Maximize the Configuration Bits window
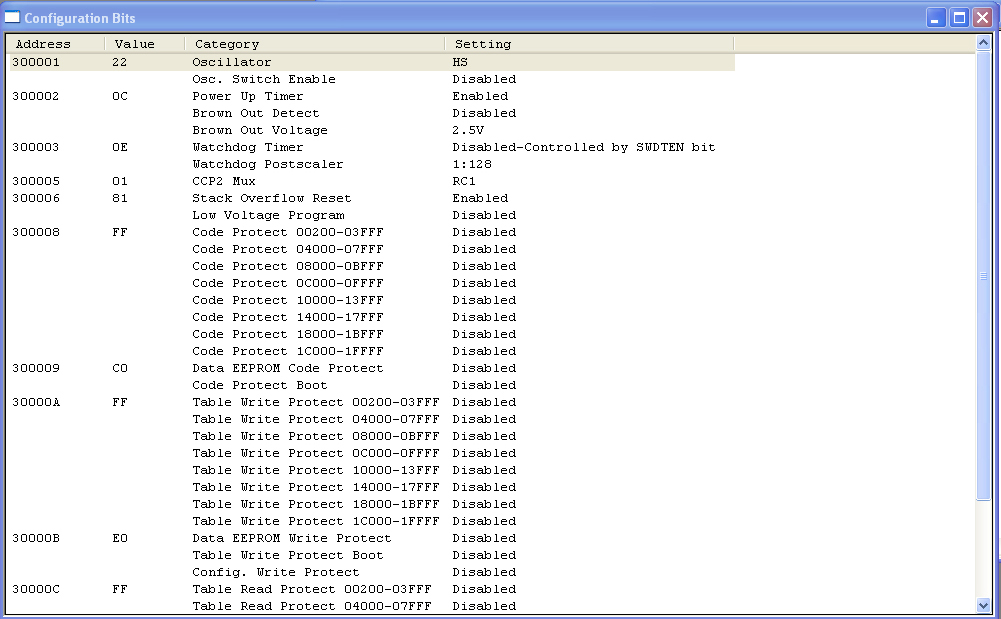1001x619 pixels. click(959, 18)
